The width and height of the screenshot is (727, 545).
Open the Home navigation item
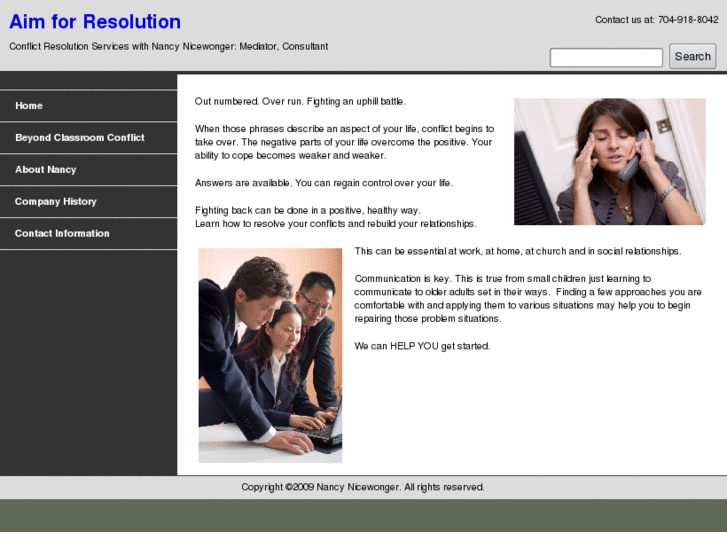click(x=88, y=106)
